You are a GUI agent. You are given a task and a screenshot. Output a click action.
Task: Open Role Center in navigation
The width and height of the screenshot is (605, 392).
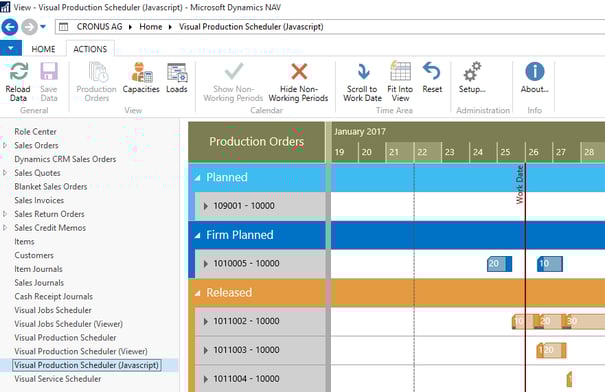[x=35, y=132]
